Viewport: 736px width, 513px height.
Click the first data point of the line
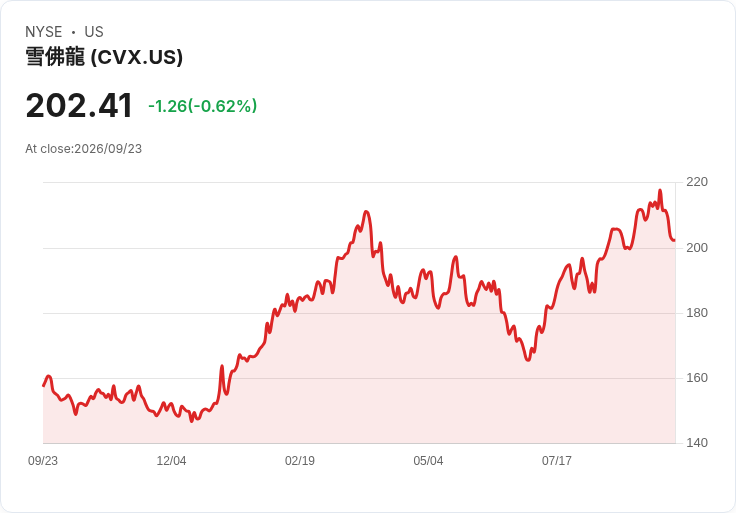[43, 386]
